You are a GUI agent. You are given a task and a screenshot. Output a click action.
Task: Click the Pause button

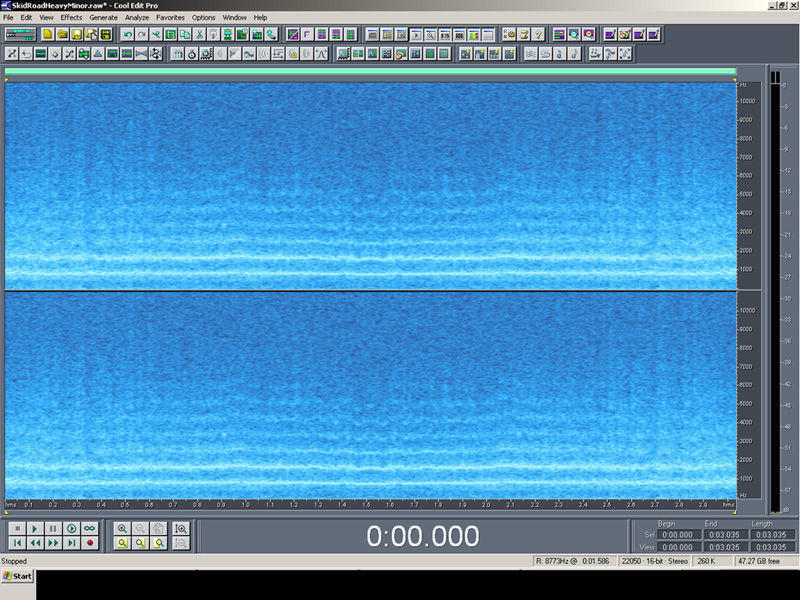[x=53, y=529]
